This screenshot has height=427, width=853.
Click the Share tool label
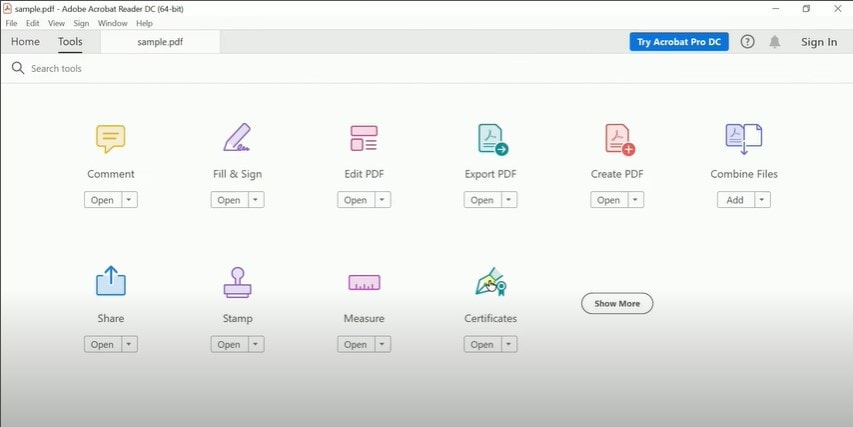point(110,318)
